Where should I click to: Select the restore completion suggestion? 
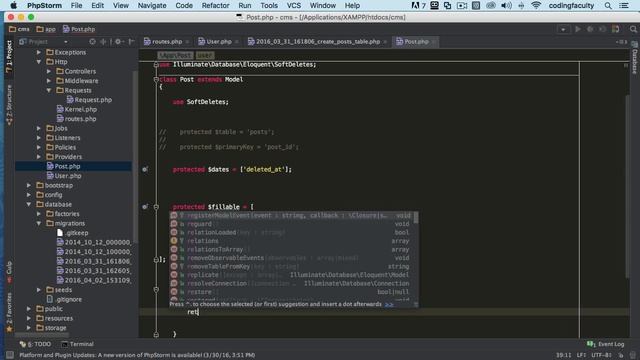tap(292, 292)
